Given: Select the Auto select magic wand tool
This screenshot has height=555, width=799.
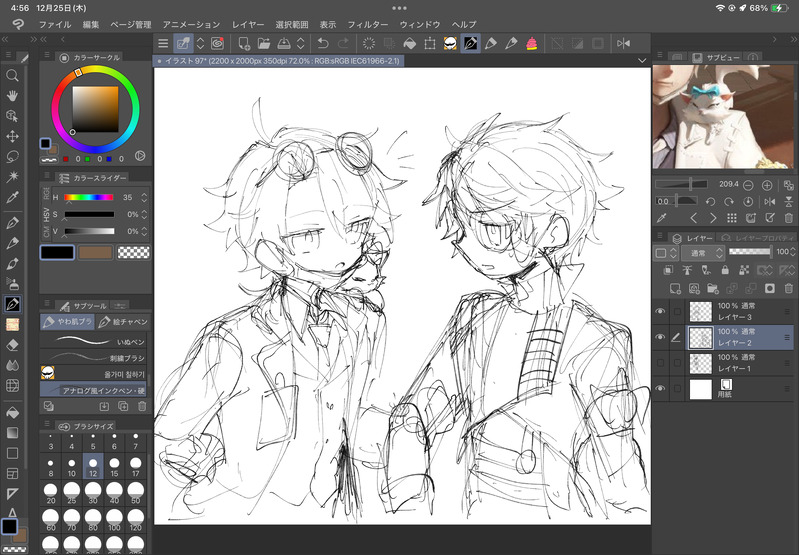Looking at the screenshot, I should click(12, 177).
